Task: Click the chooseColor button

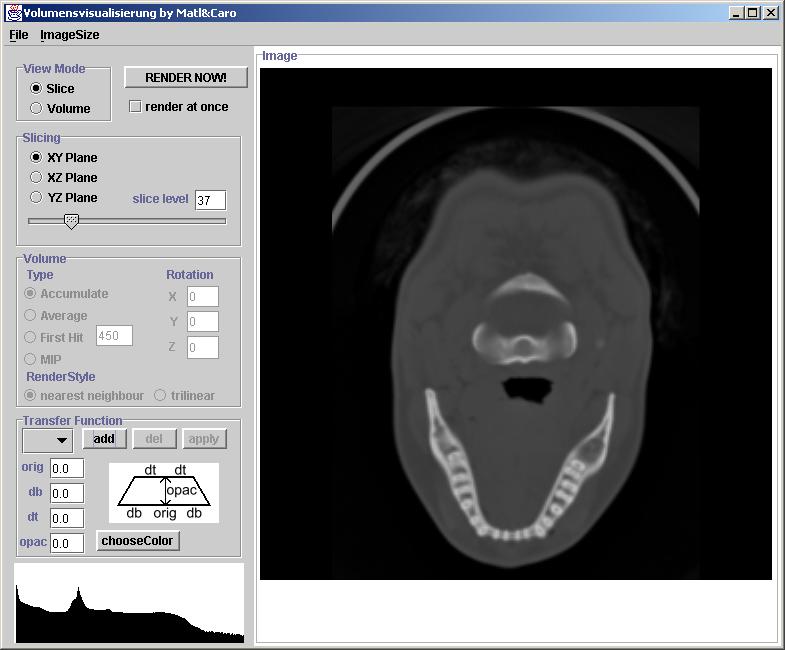Action: point(138,541)
